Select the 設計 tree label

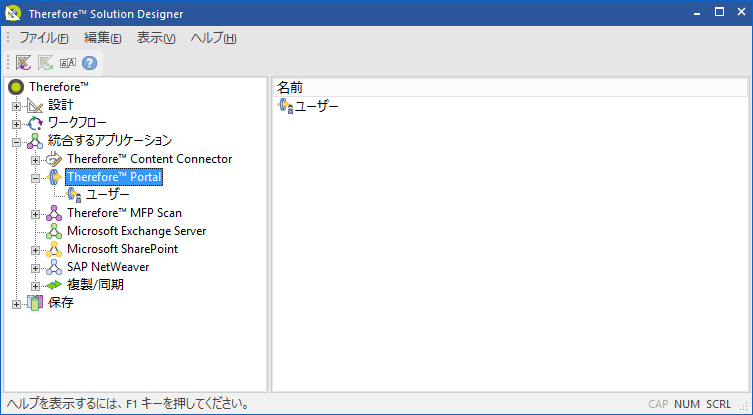(x=61, y=105)
